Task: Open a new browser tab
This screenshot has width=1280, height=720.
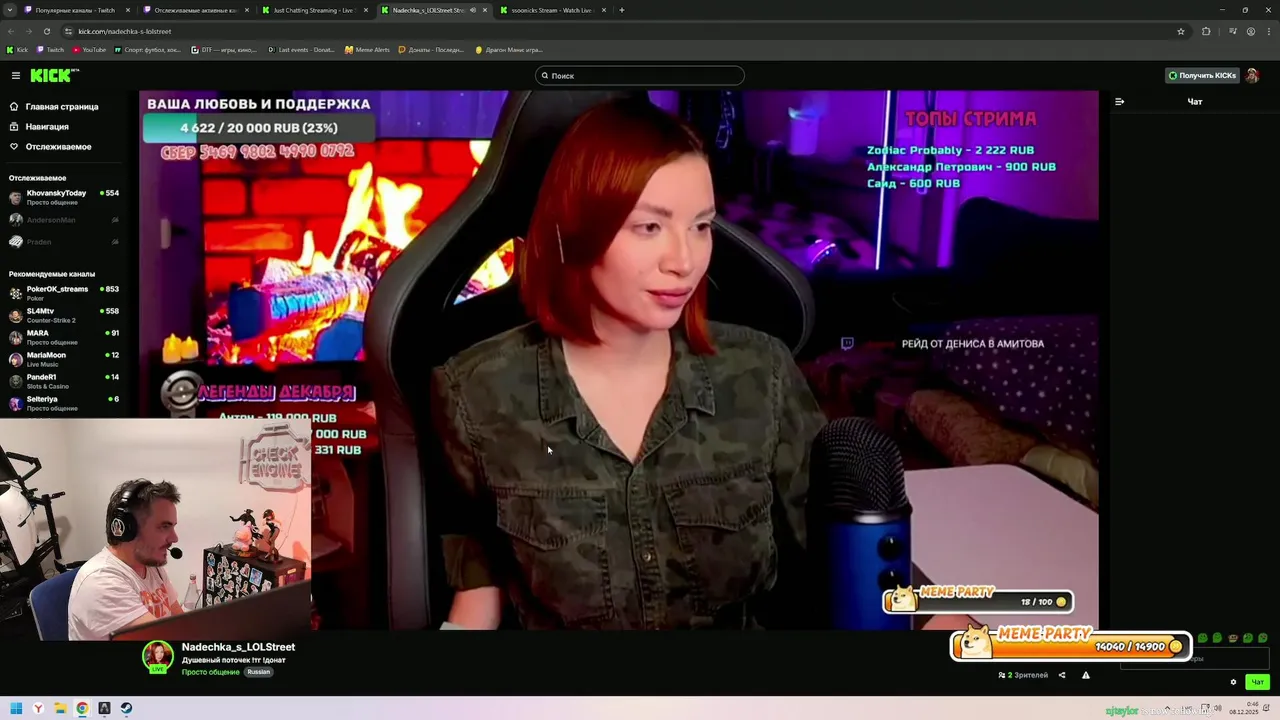Action: tap(622, 10)
